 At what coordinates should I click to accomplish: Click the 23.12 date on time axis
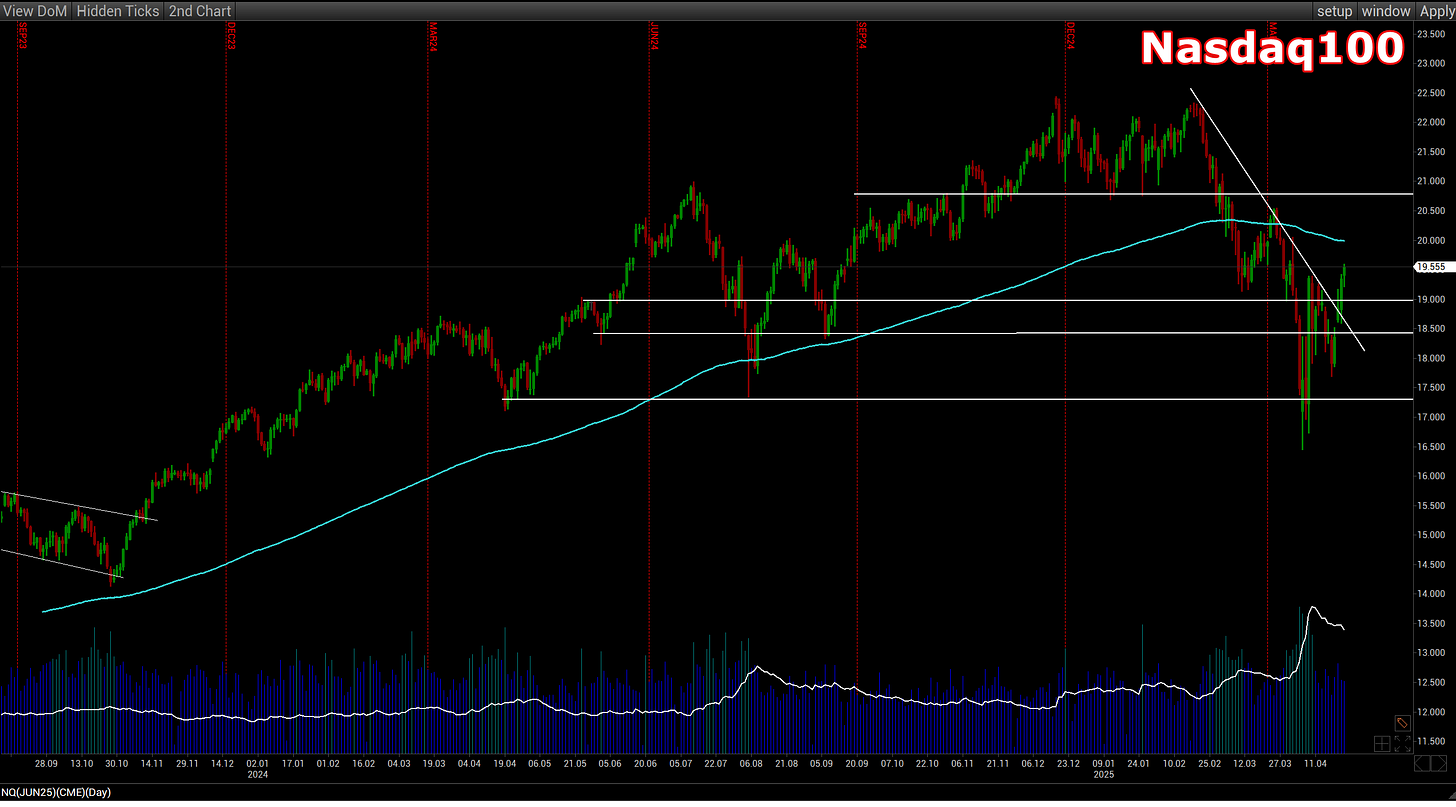[x=1069, y=763]
